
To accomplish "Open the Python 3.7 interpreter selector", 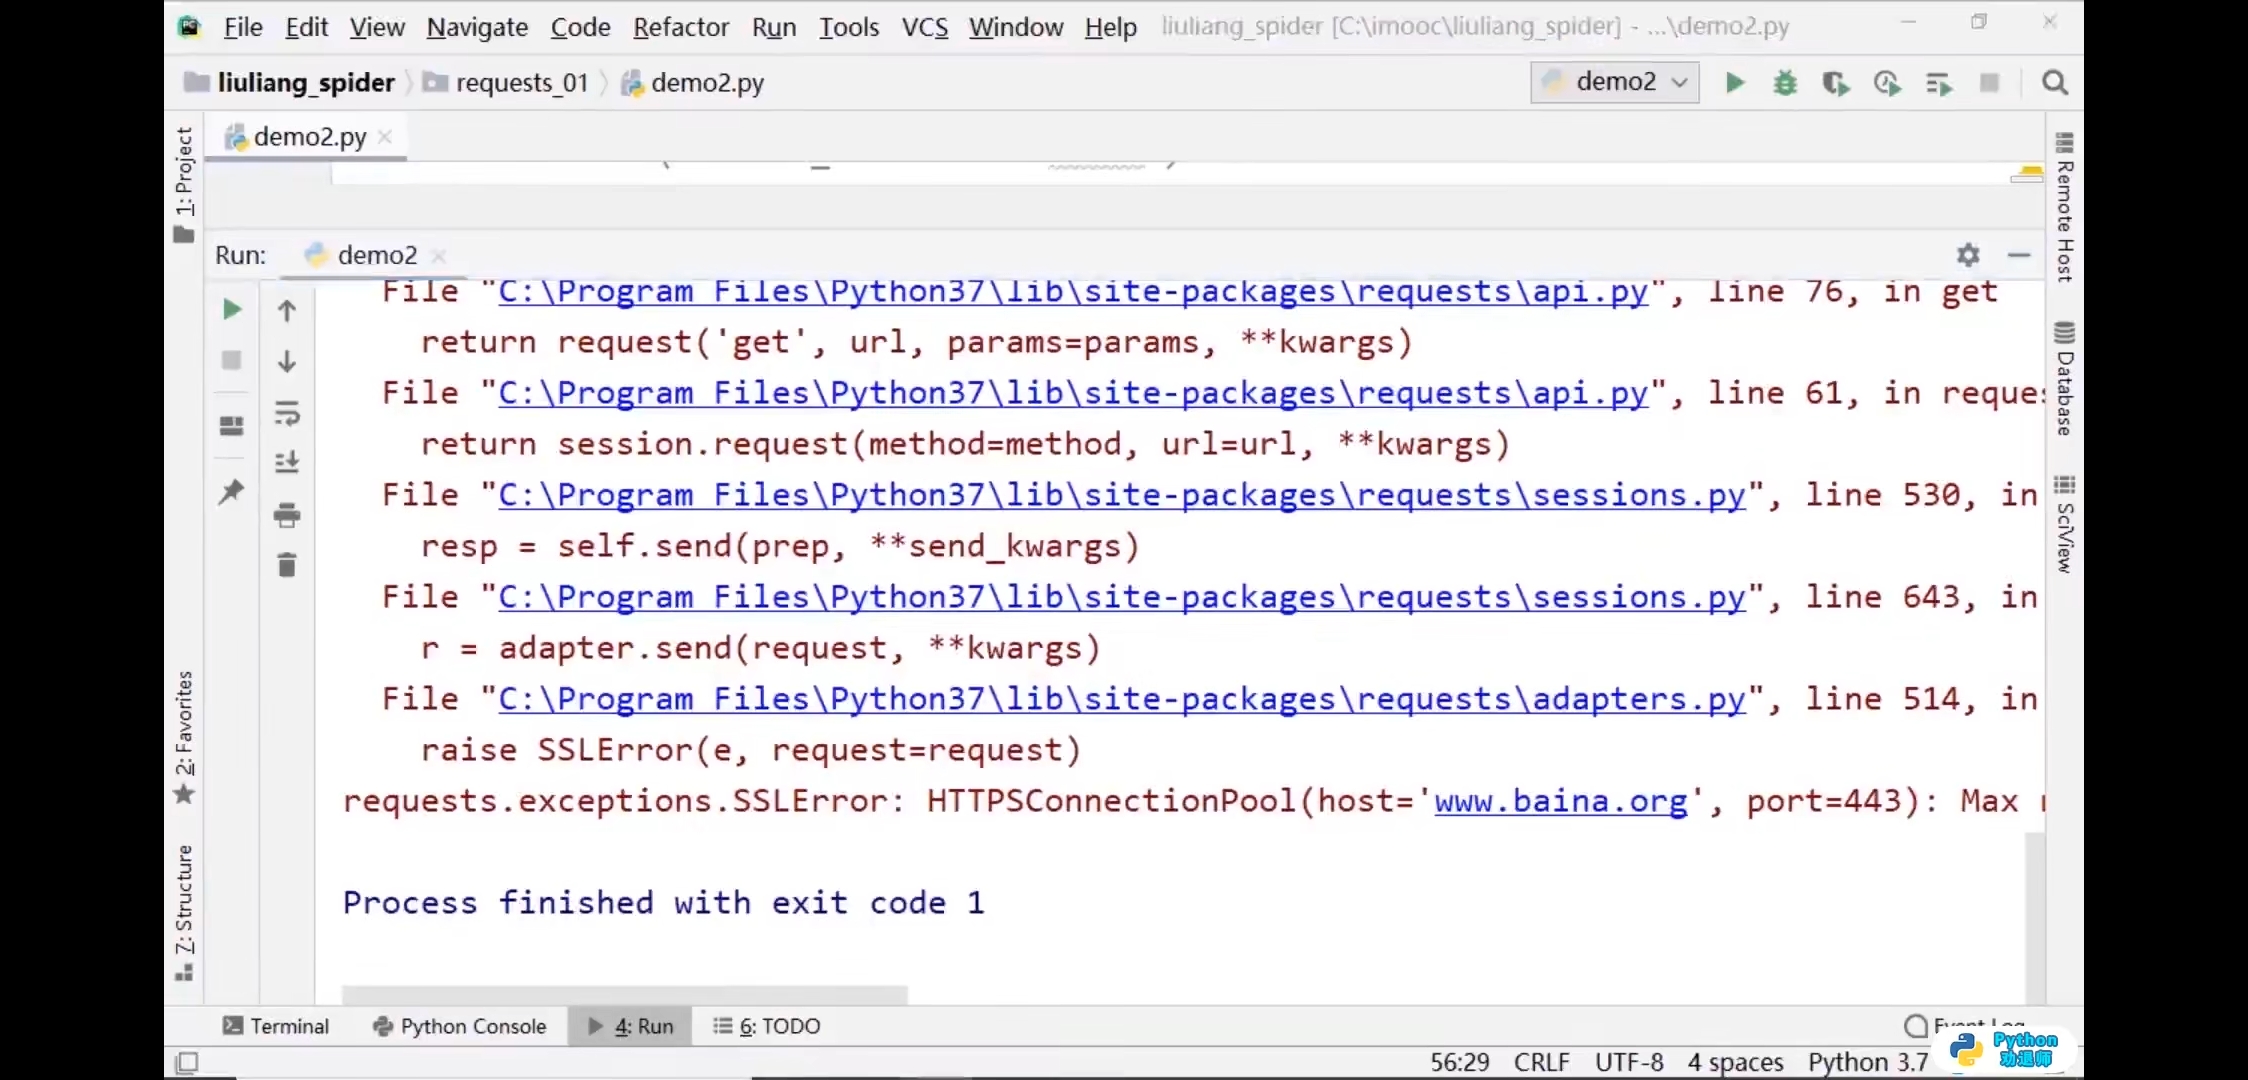I will (x=1866, y=1062).
